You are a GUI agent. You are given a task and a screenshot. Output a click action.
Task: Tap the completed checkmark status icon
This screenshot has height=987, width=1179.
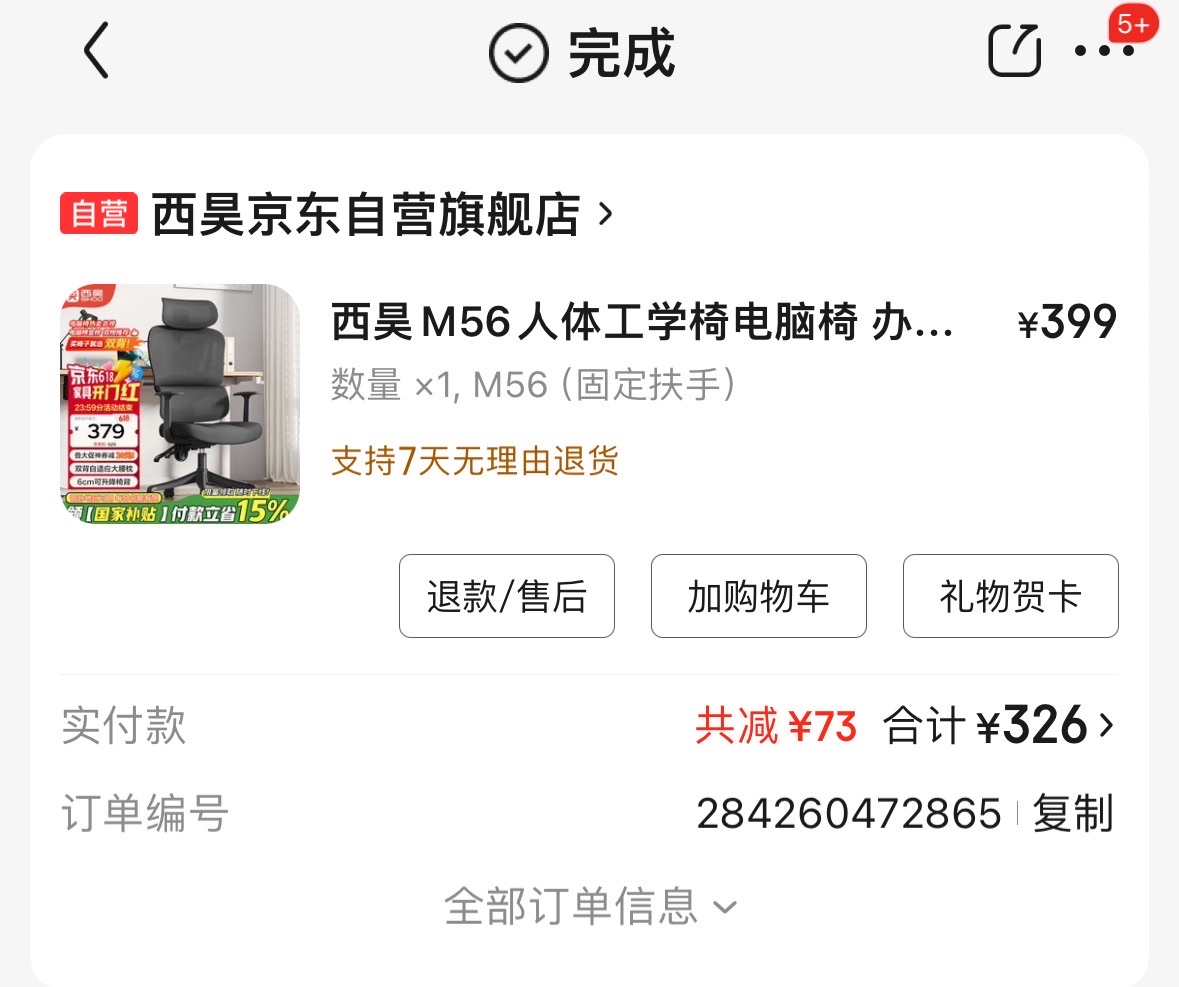pyautogui.click(x=518, y=53)
